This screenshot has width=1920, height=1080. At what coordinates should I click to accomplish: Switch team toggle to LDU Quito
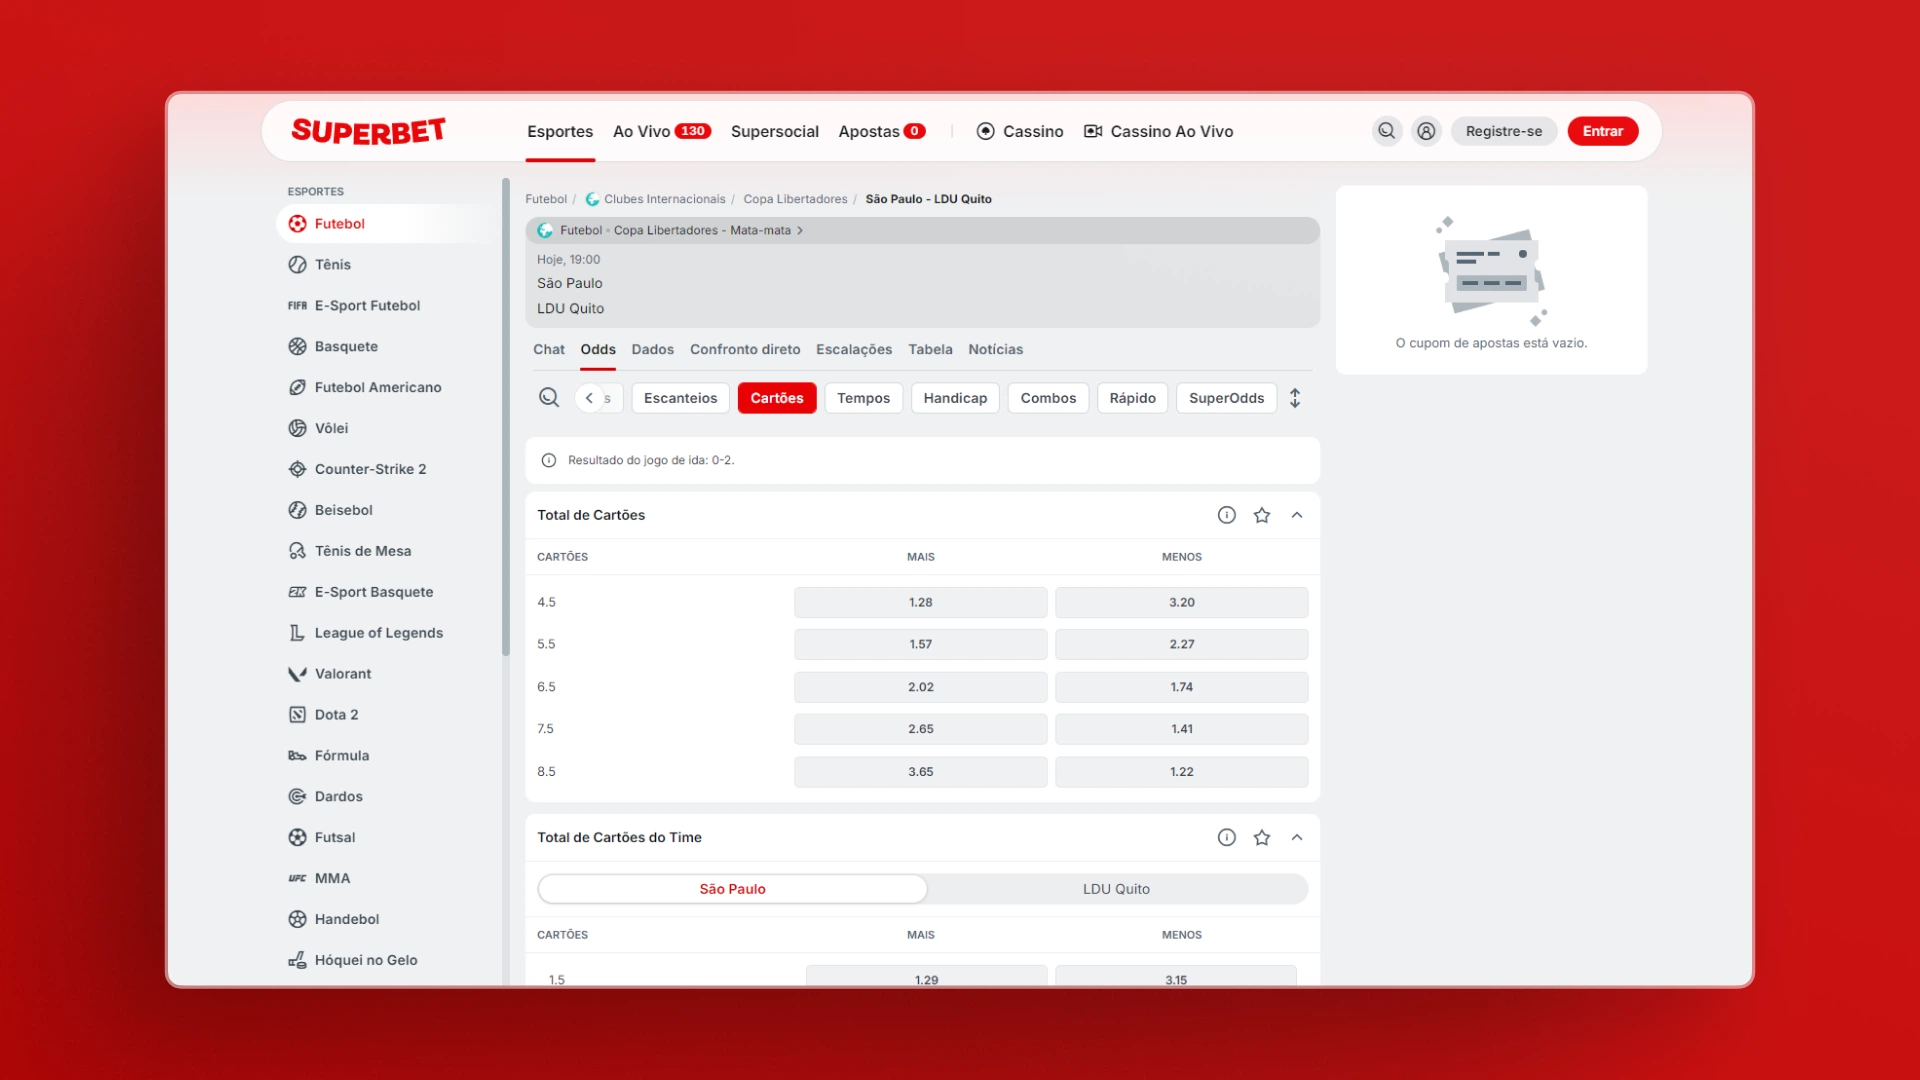point(1116,889)
